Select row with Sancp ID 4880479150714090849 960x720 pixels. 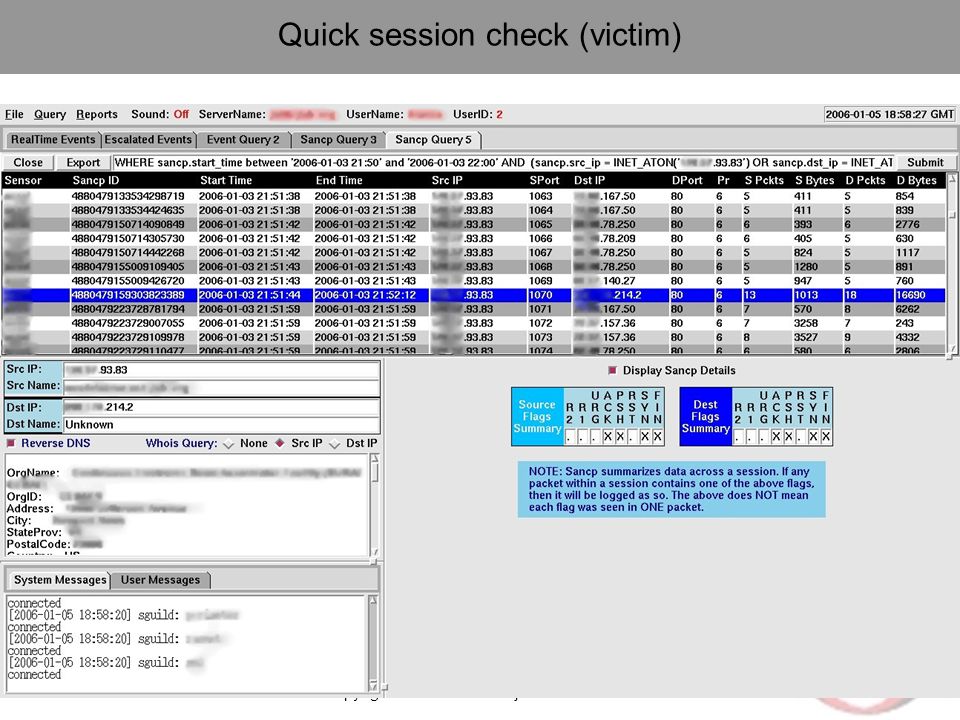pos(473,225)
